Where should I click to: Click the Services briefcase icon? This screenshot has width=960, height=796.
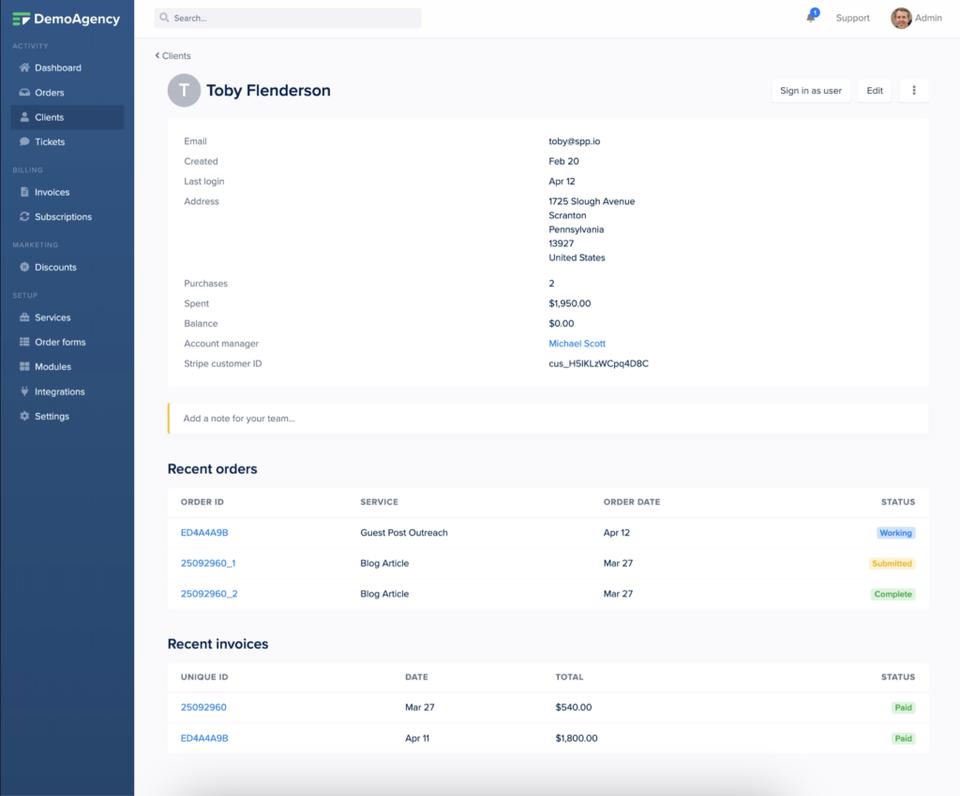[x=24, y=317]
